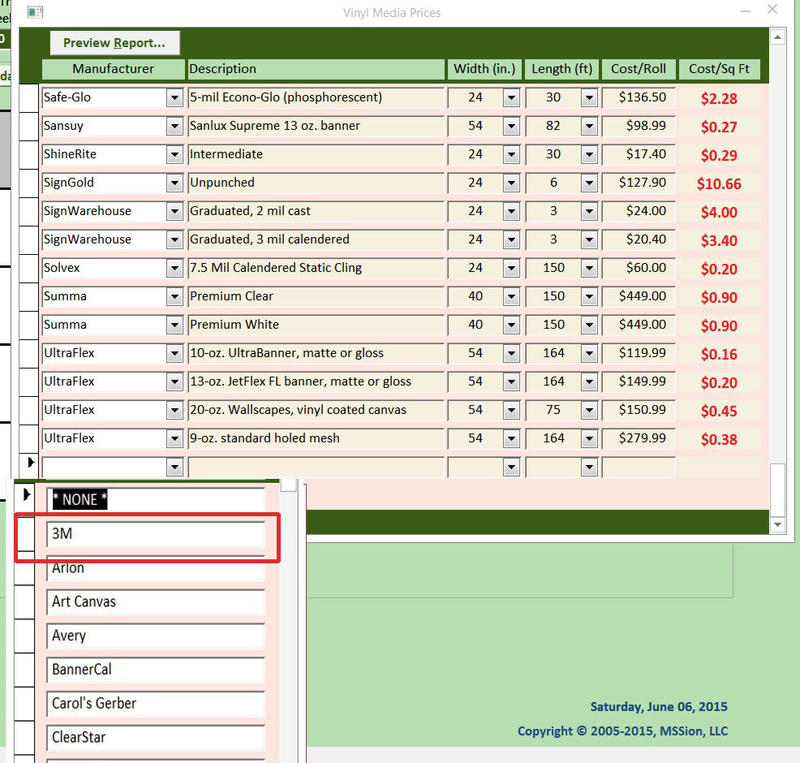Select * NONE * in the manufacturer list

(156, 500)
